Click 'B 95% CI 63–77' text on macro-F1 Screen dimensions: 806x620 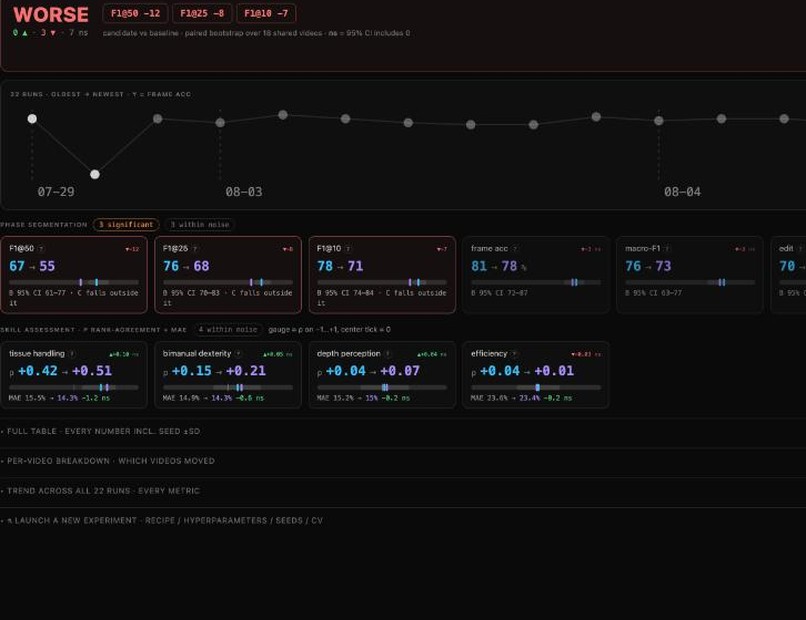[x=653, y=293]
